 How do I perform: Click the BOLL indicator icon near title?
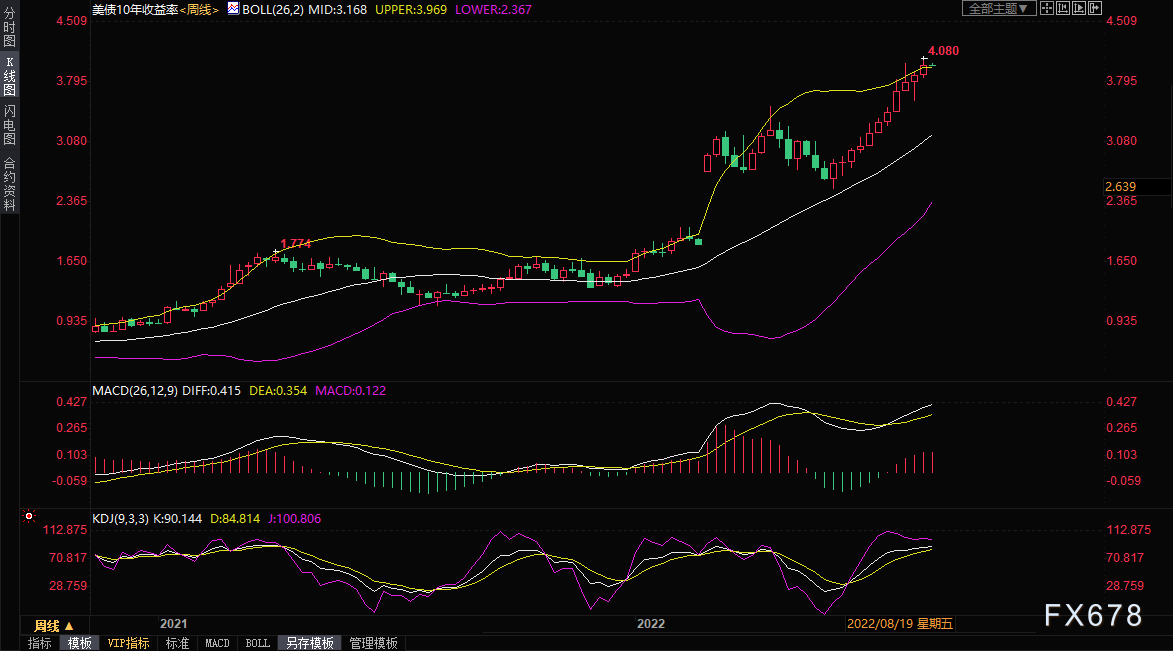coord(233,8)
